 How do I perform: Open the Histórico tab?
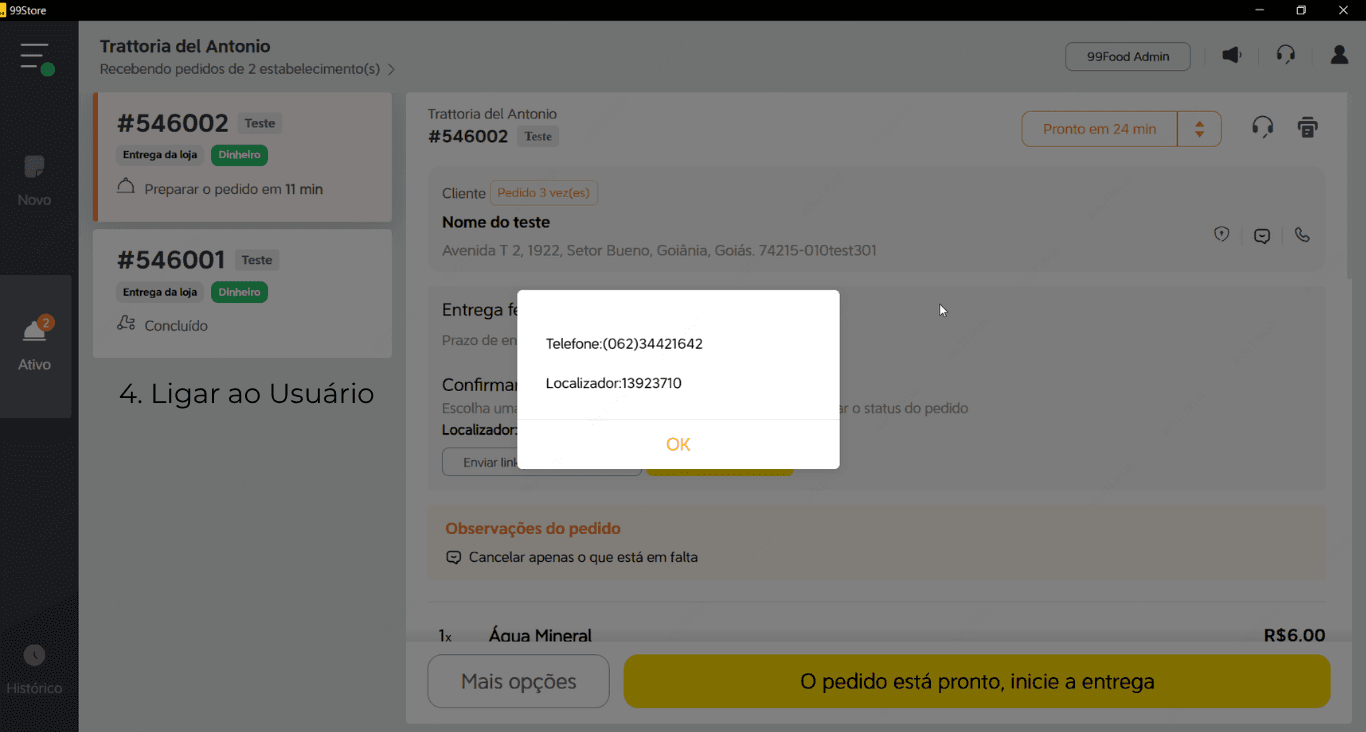[34, 670]
